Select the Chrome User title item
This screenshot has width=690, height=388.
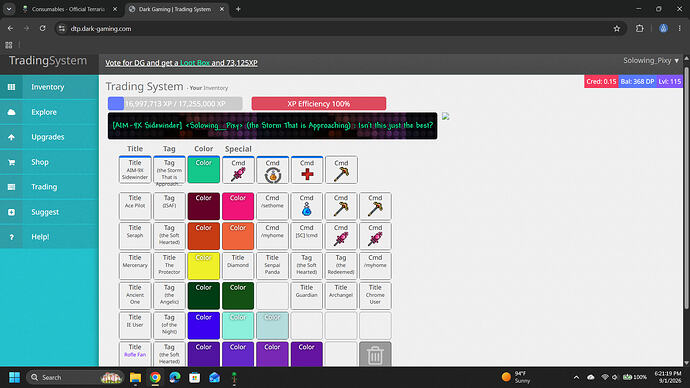375,296
